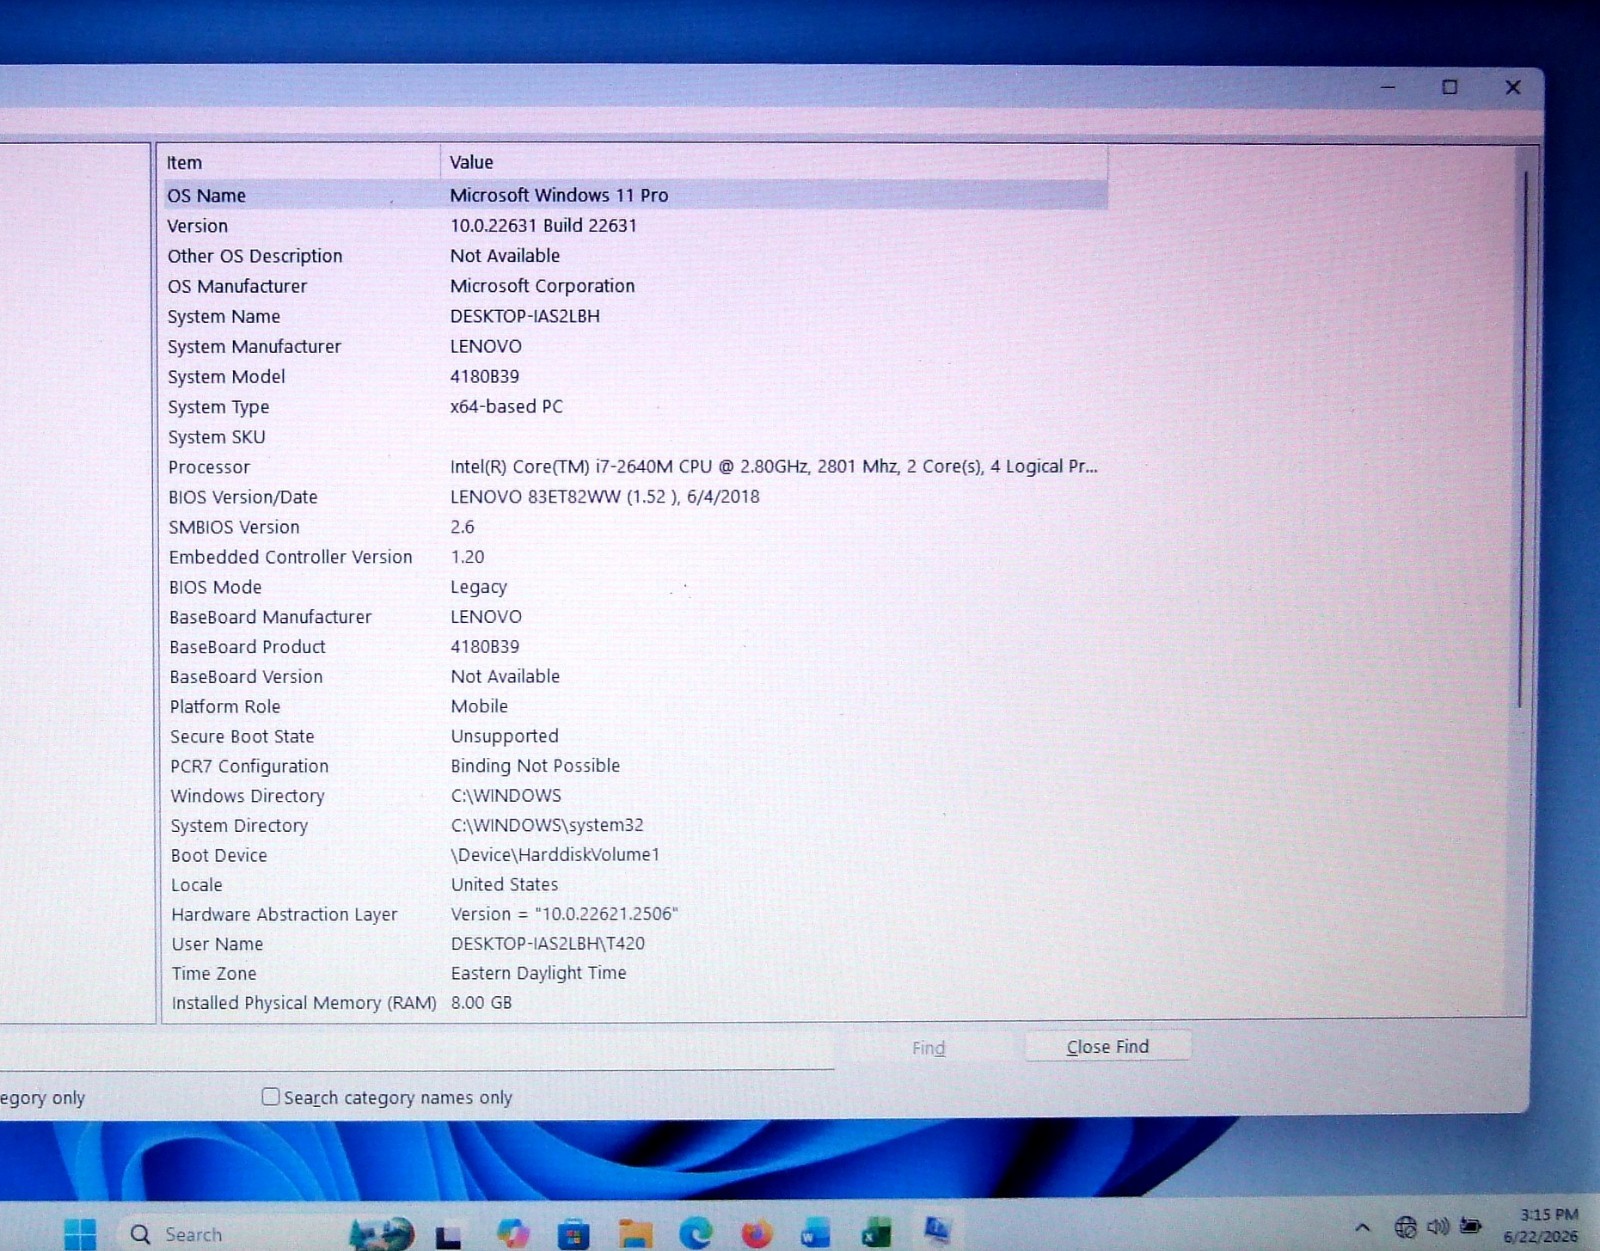Screen dimensions: 1600x1251
Task: Select the Version row
Action: click(635, 225)
